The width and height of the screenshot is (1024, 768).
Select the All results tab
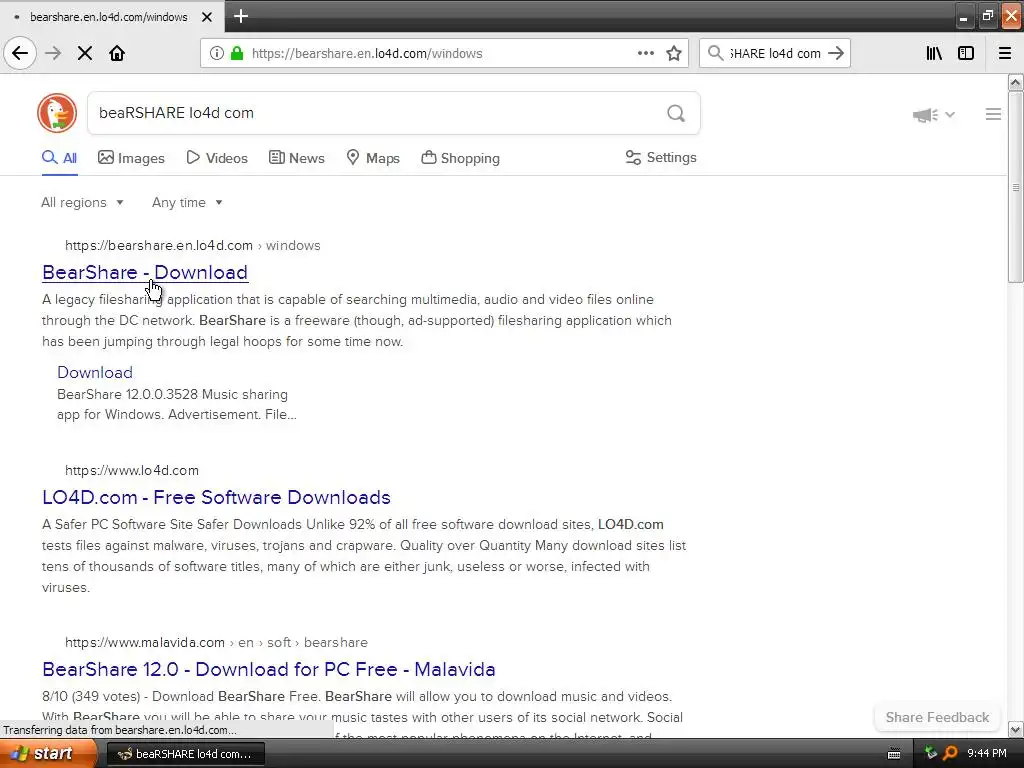[59, 158]
